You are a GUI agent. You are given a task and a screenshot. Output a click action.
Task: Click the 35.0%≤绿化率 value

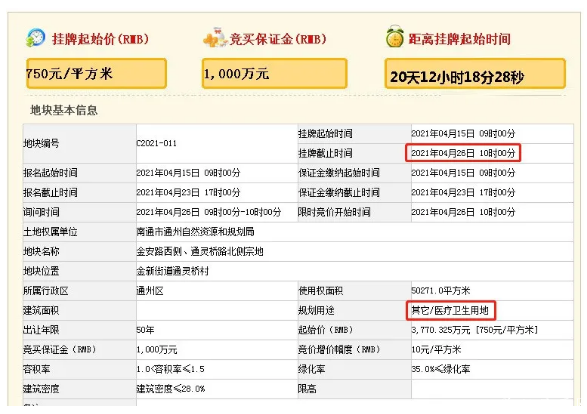(x=441, y=369)
